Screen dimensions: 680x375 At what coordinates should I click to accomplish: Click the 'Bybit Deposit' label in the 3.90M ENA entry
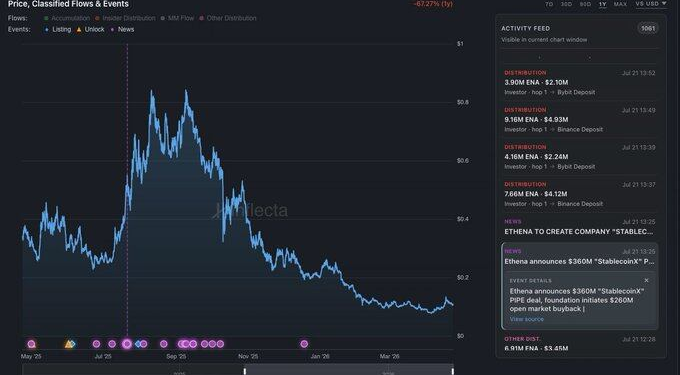(576, 92)
